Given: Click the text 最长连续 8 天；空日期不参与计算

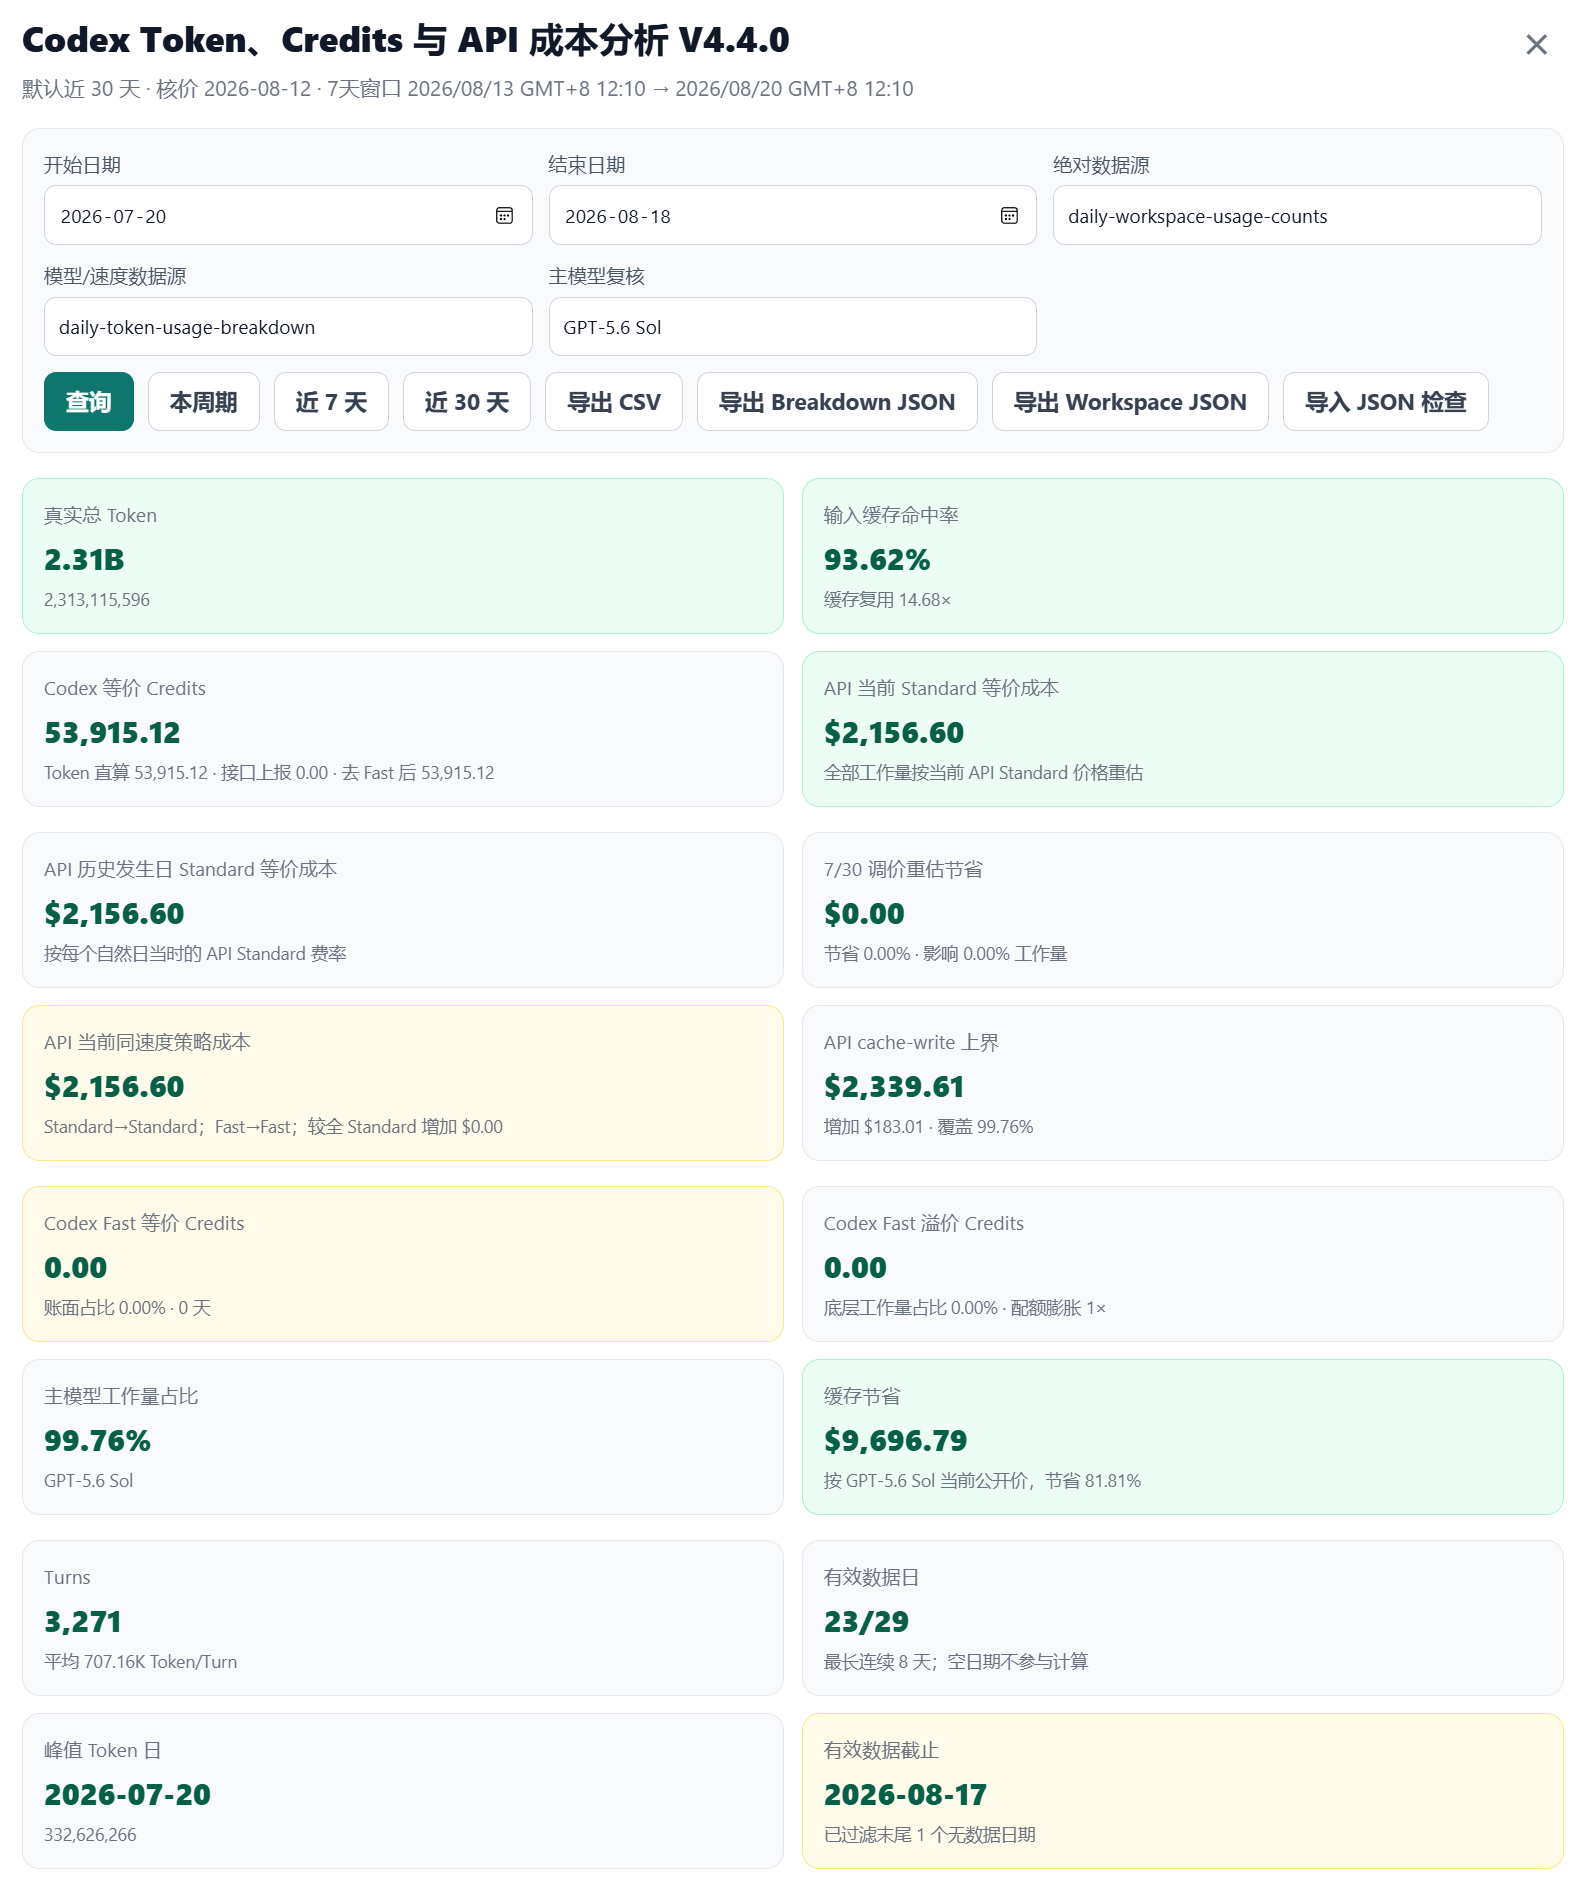Looking at the screenshot, I should coord(956,1662).
